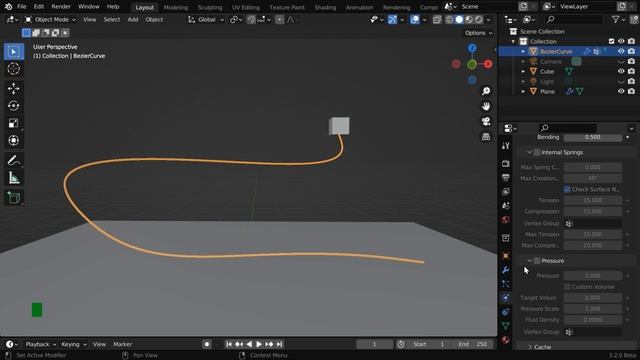Open the Object properties tab
This screenshot has height=360, width=640.
[506, 256]
